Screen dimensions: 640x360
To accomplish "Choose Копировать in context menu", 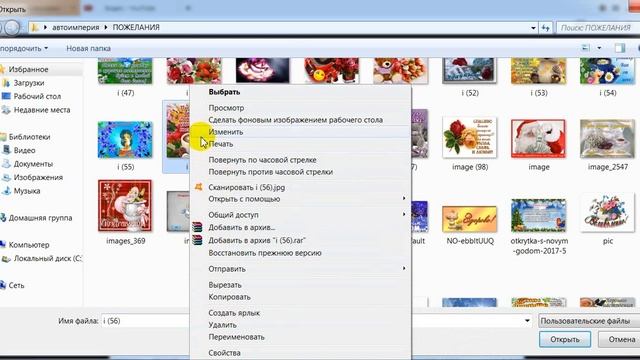I will [x=229, y=297].
